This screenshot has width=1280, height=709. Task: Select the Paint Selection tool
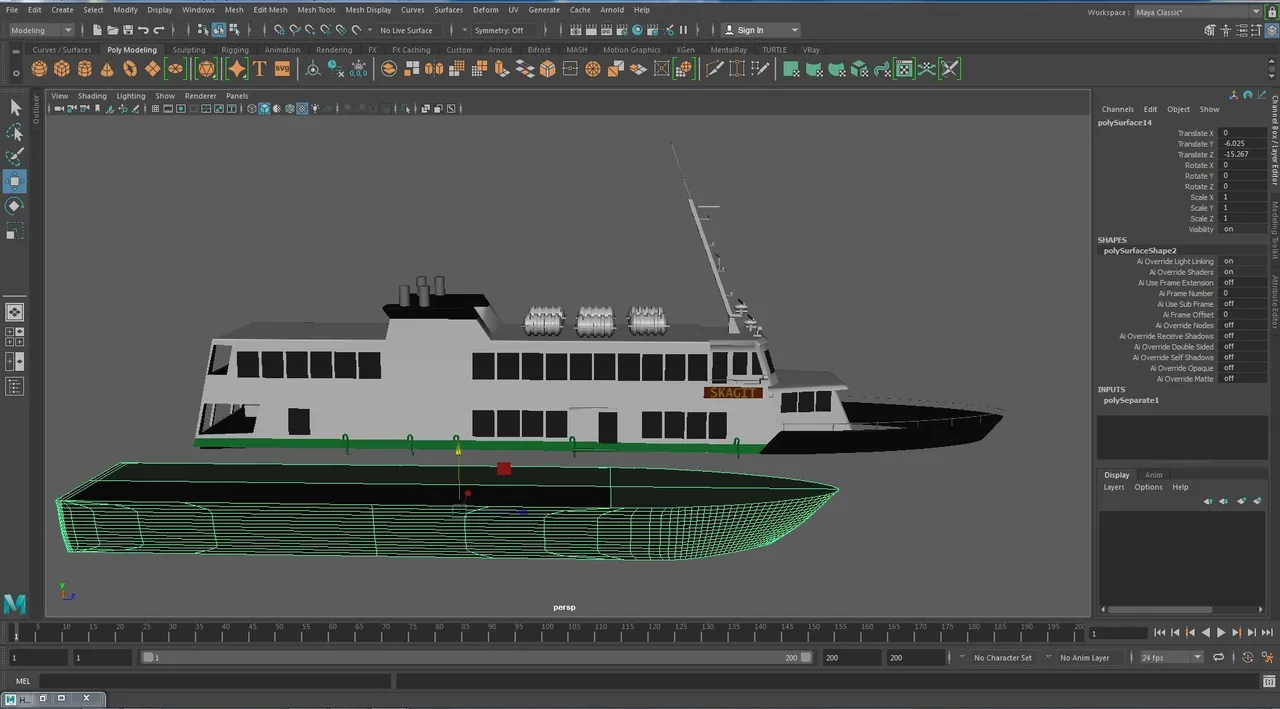pos(15,156)
